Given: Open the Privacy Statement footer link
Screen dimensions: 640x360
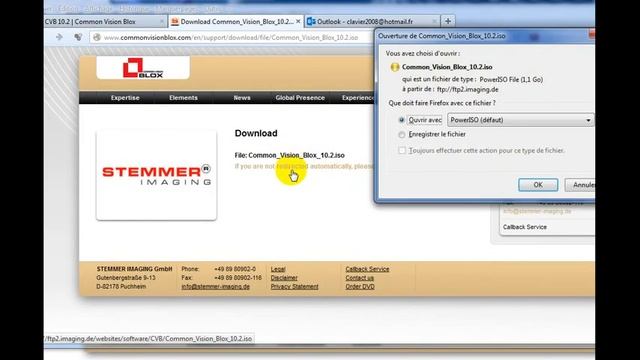Looking at the screenshot, I should 294,287.
